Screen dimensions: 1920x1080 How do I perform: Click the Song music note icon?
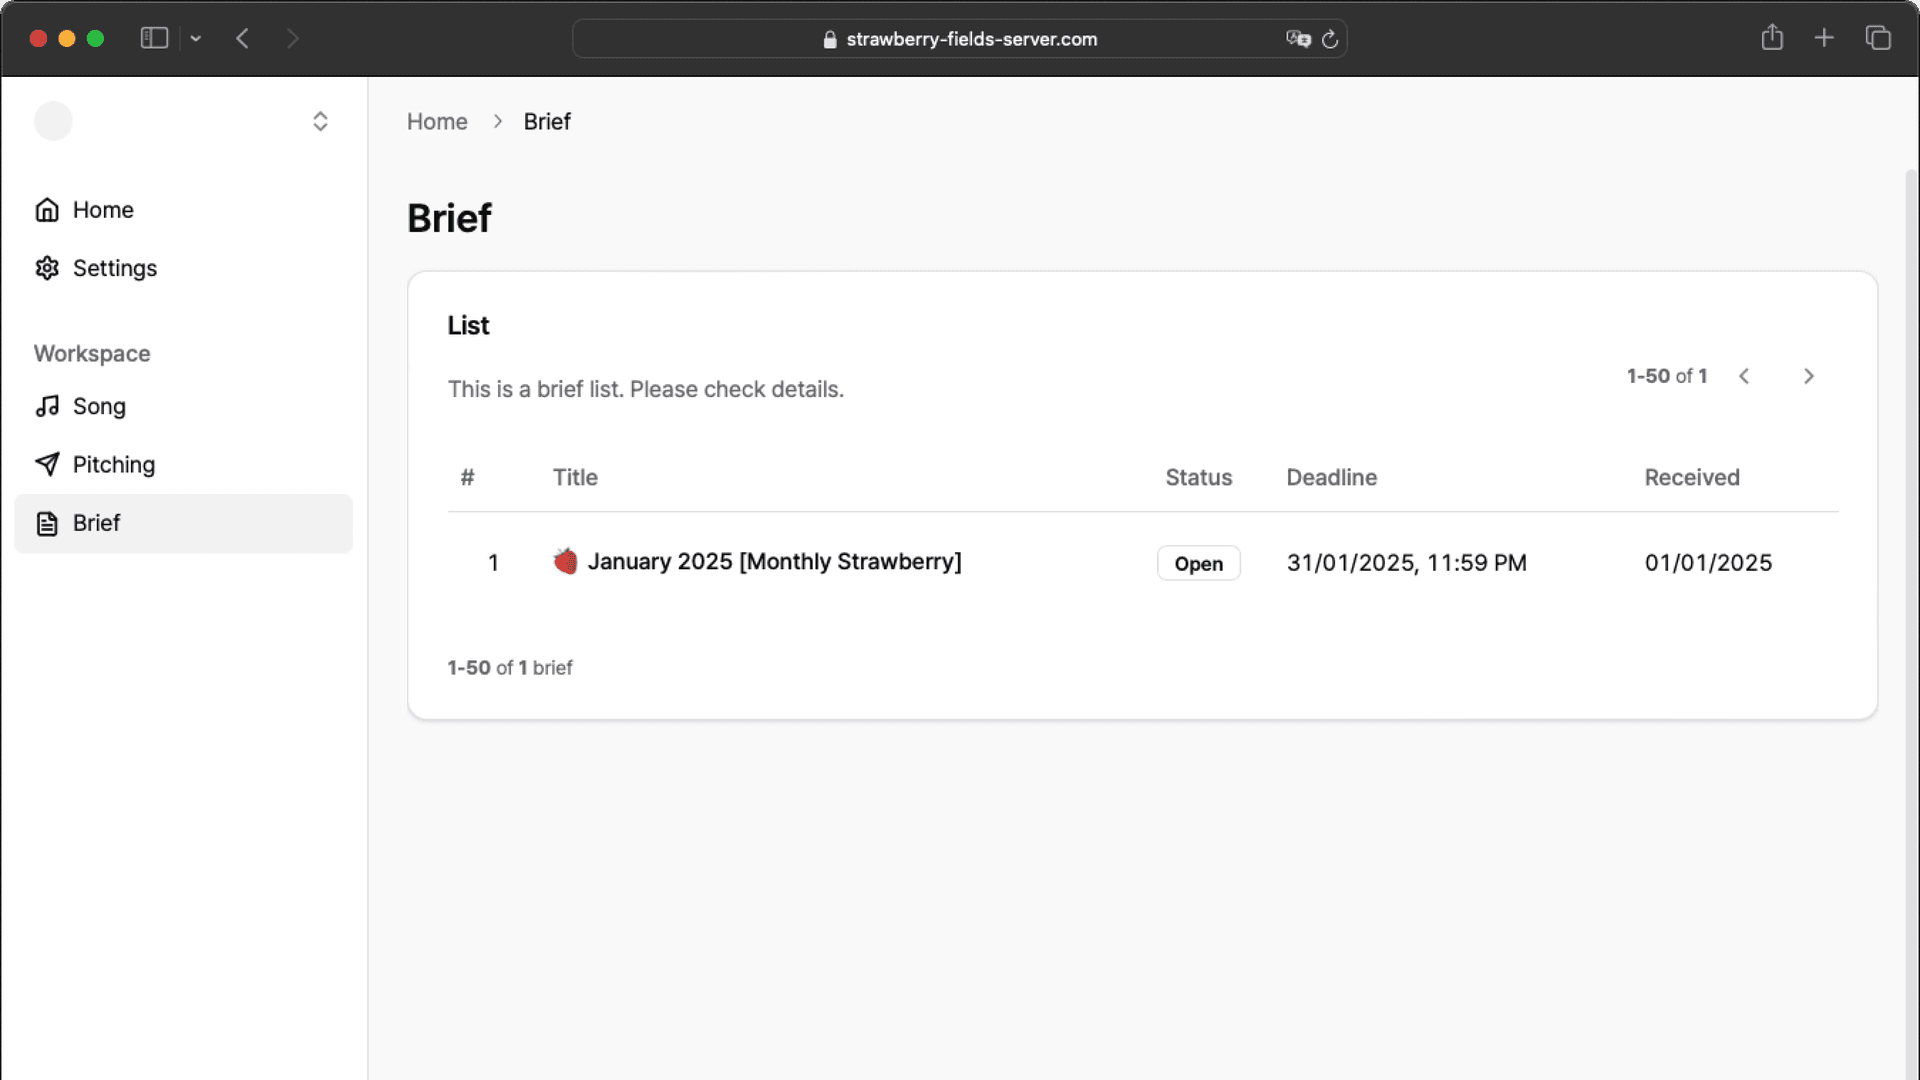point(47,406)
